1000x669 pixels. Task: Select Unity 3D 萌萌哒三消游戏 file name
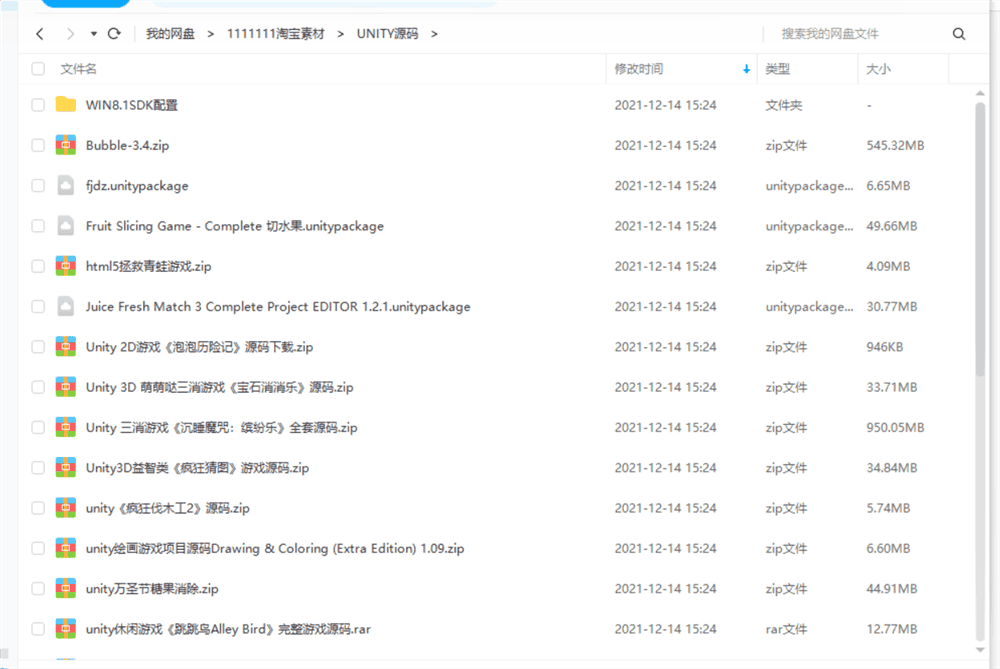(x=219, y=387)
